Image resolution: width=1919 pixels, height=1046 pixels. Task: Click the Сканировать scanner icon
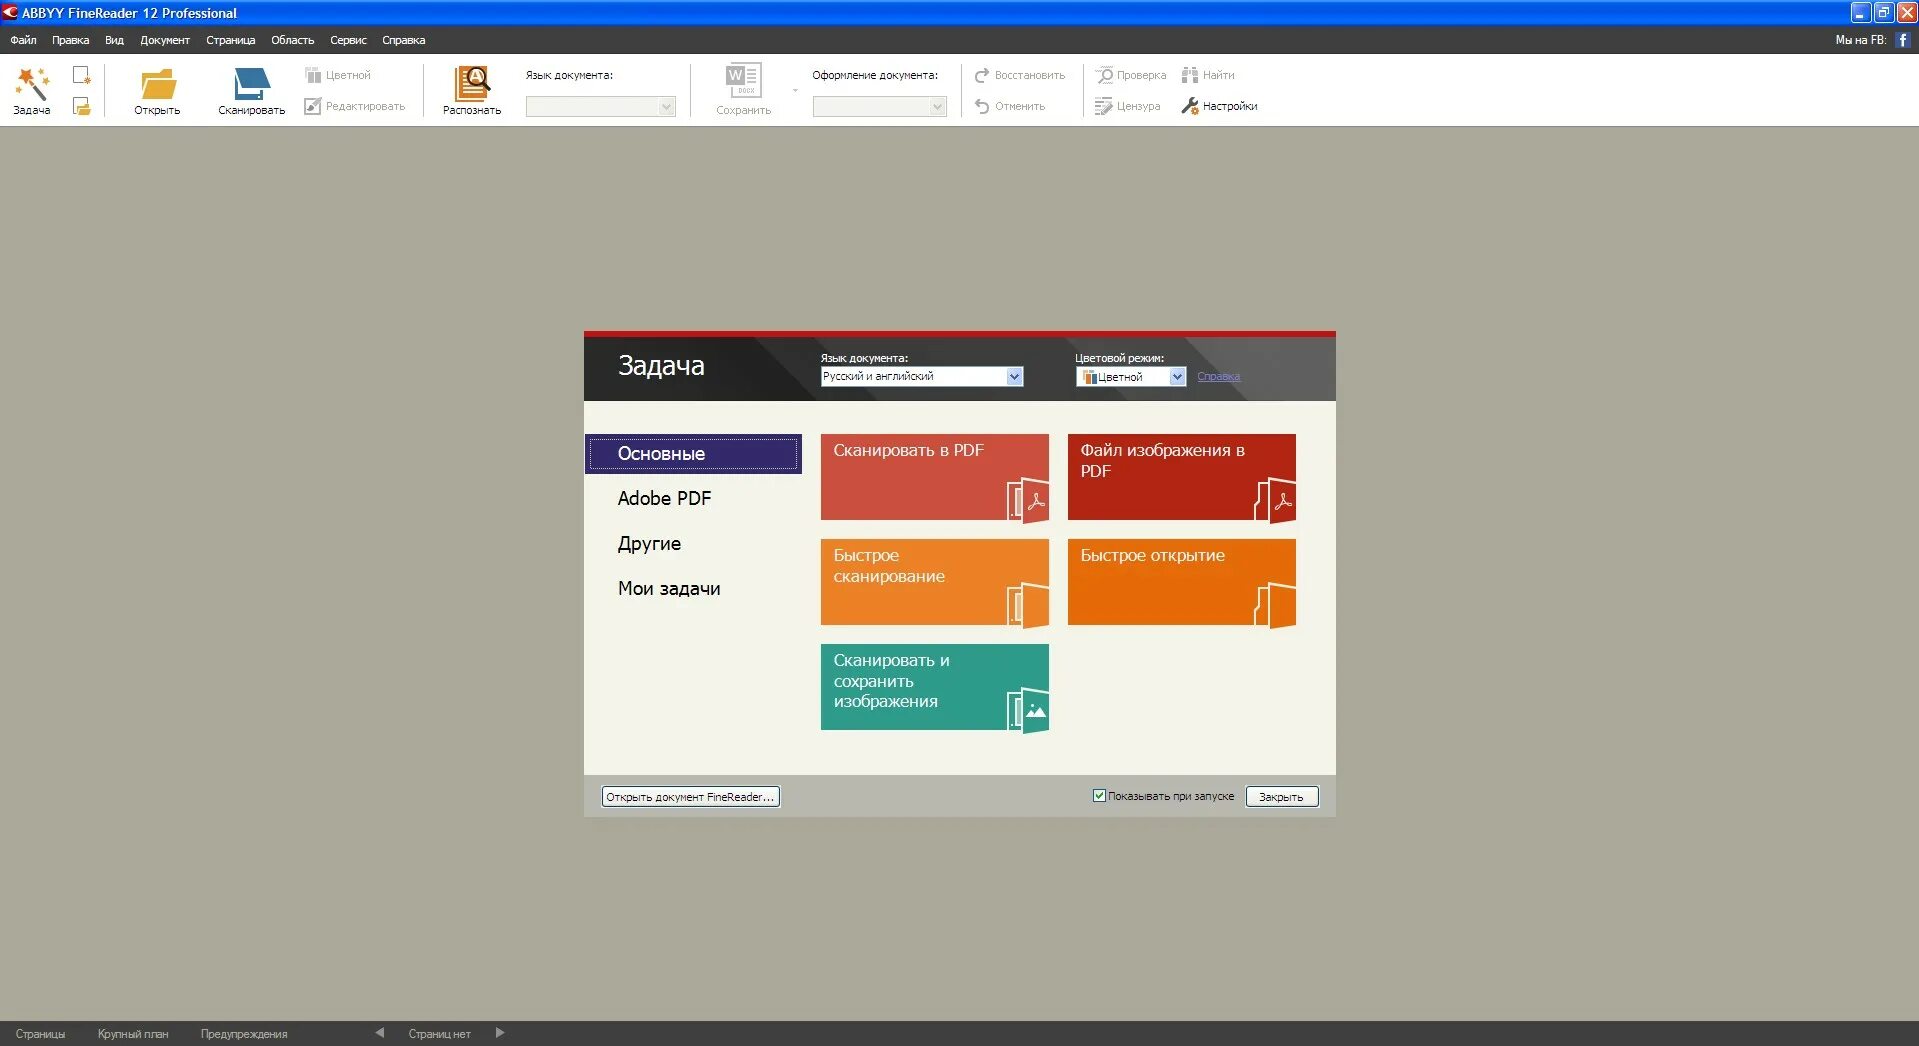coord(252,85)
